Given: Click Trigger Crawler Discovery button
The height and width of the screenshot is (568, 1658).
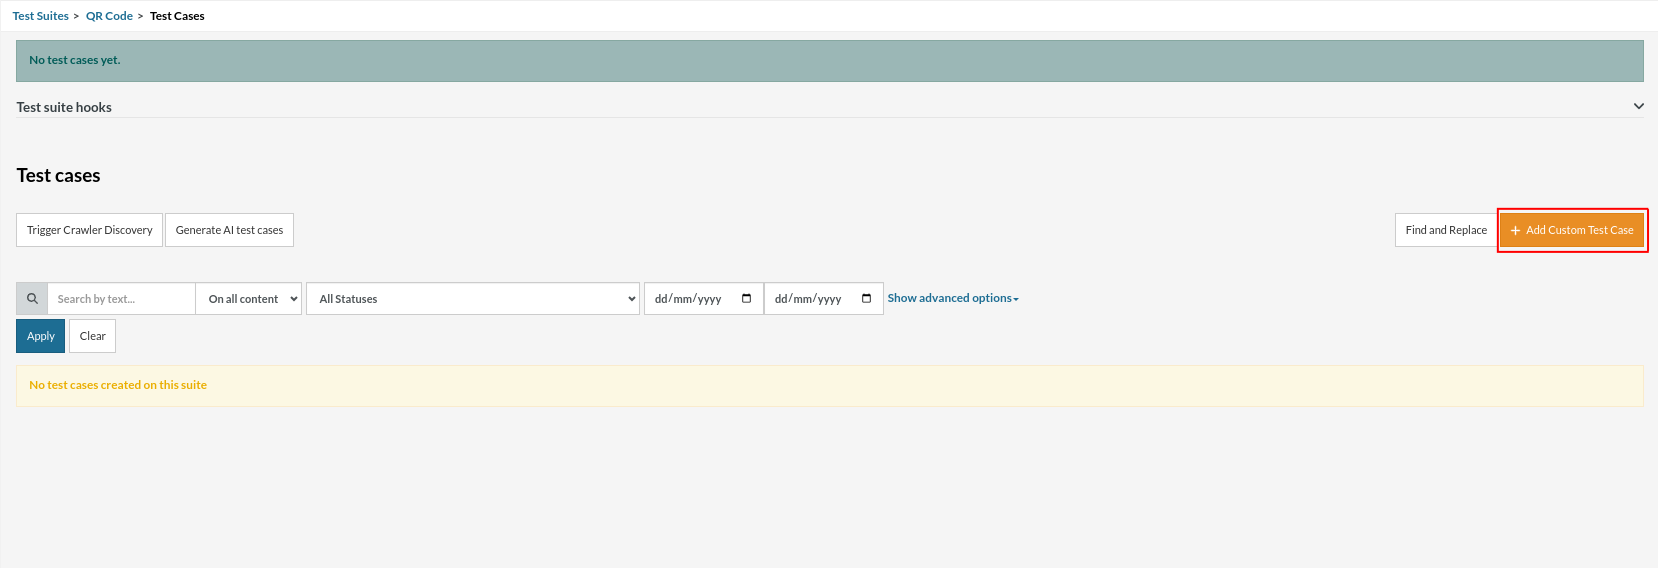Looking at the screenshot, I should click(89, 230).
